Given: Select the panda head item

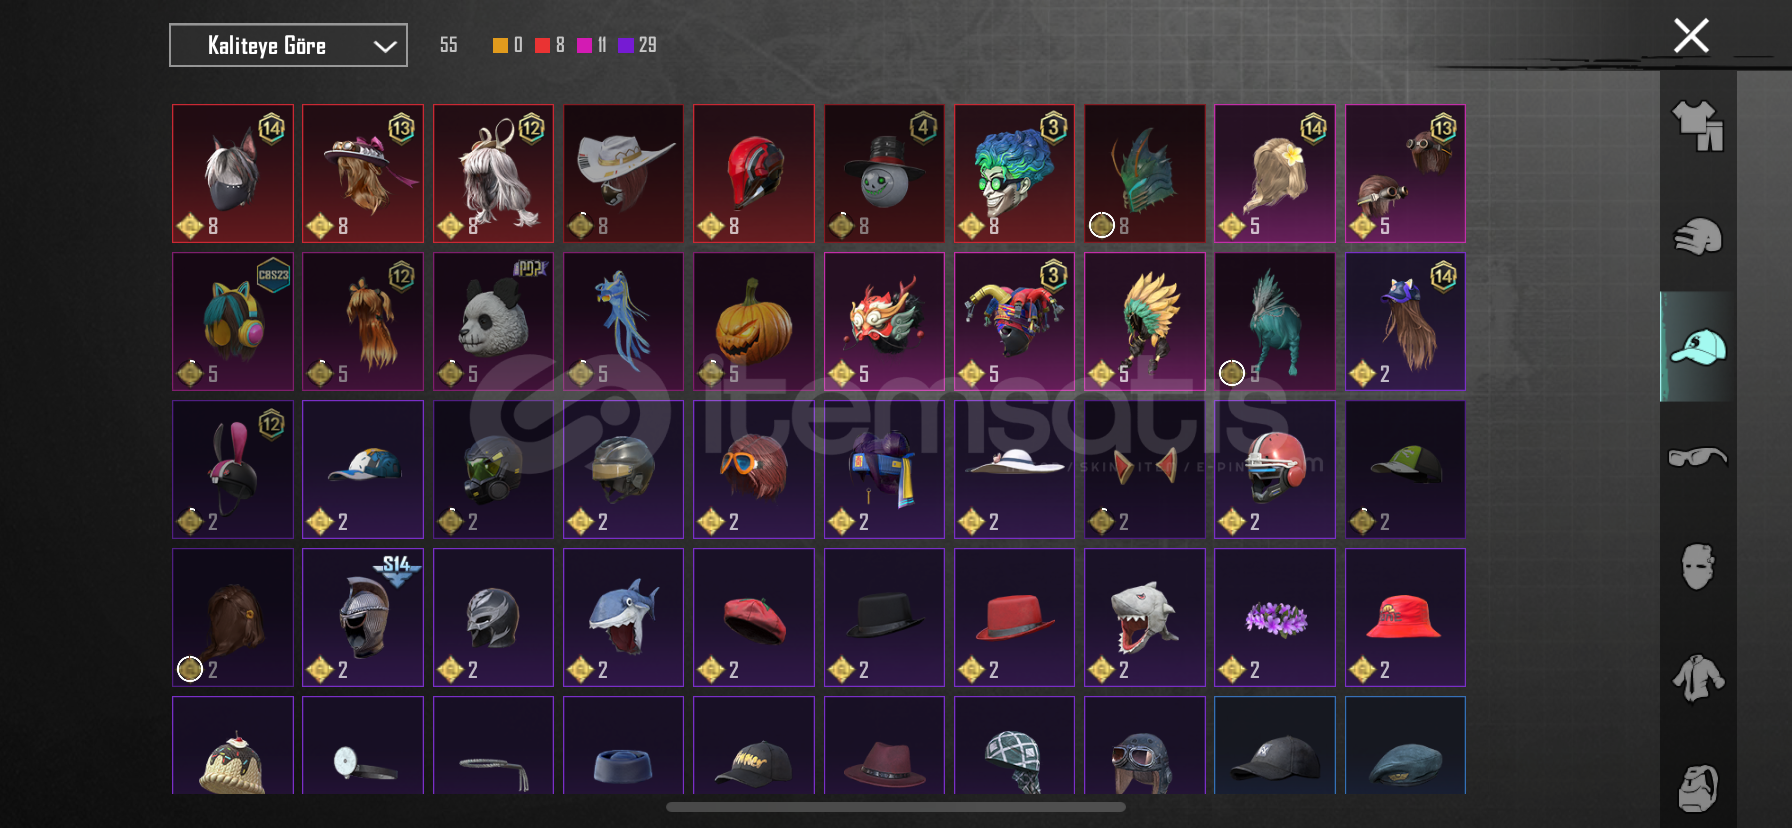Looking at the screenshot, I should tap(493, 321).
